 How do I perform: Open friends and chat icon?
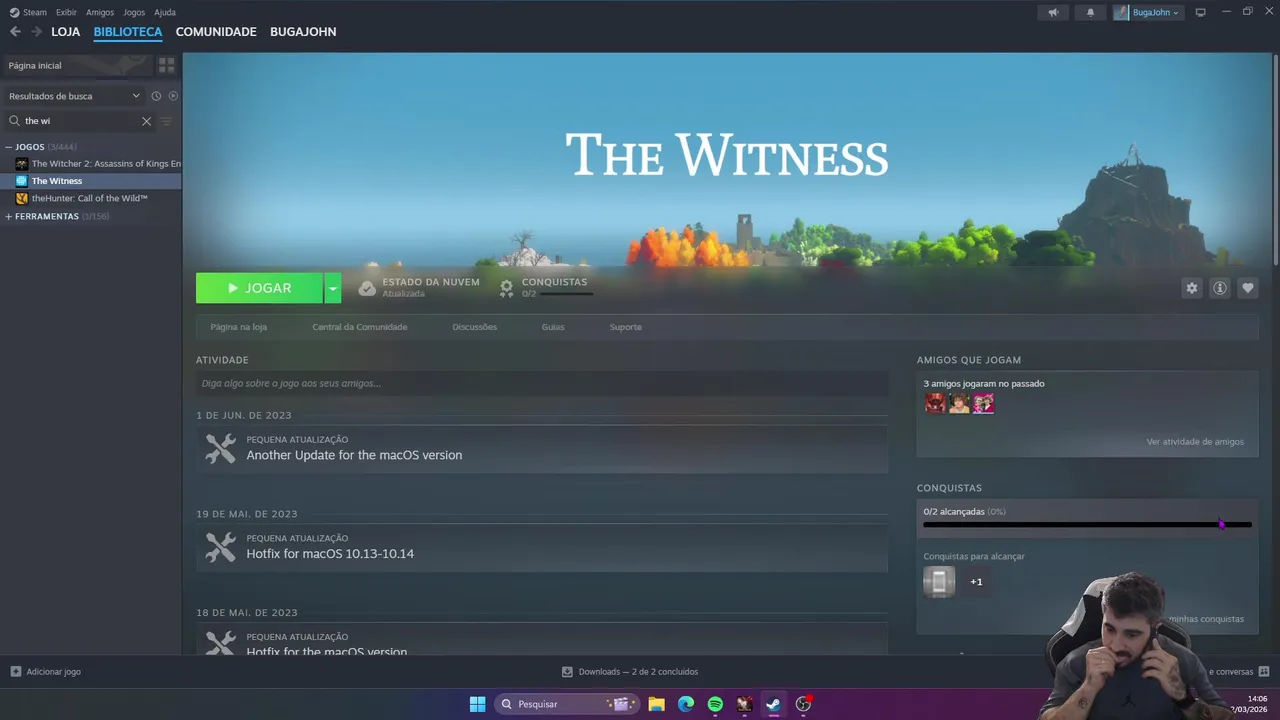[x=1263, y=672]
